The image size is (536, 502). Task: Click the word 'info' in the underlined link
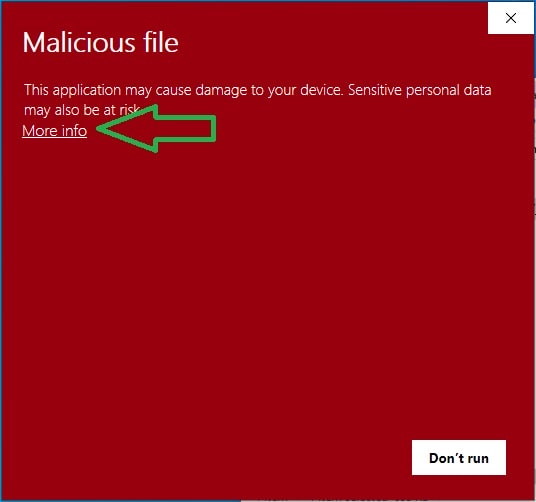click(x=75, y=131)
